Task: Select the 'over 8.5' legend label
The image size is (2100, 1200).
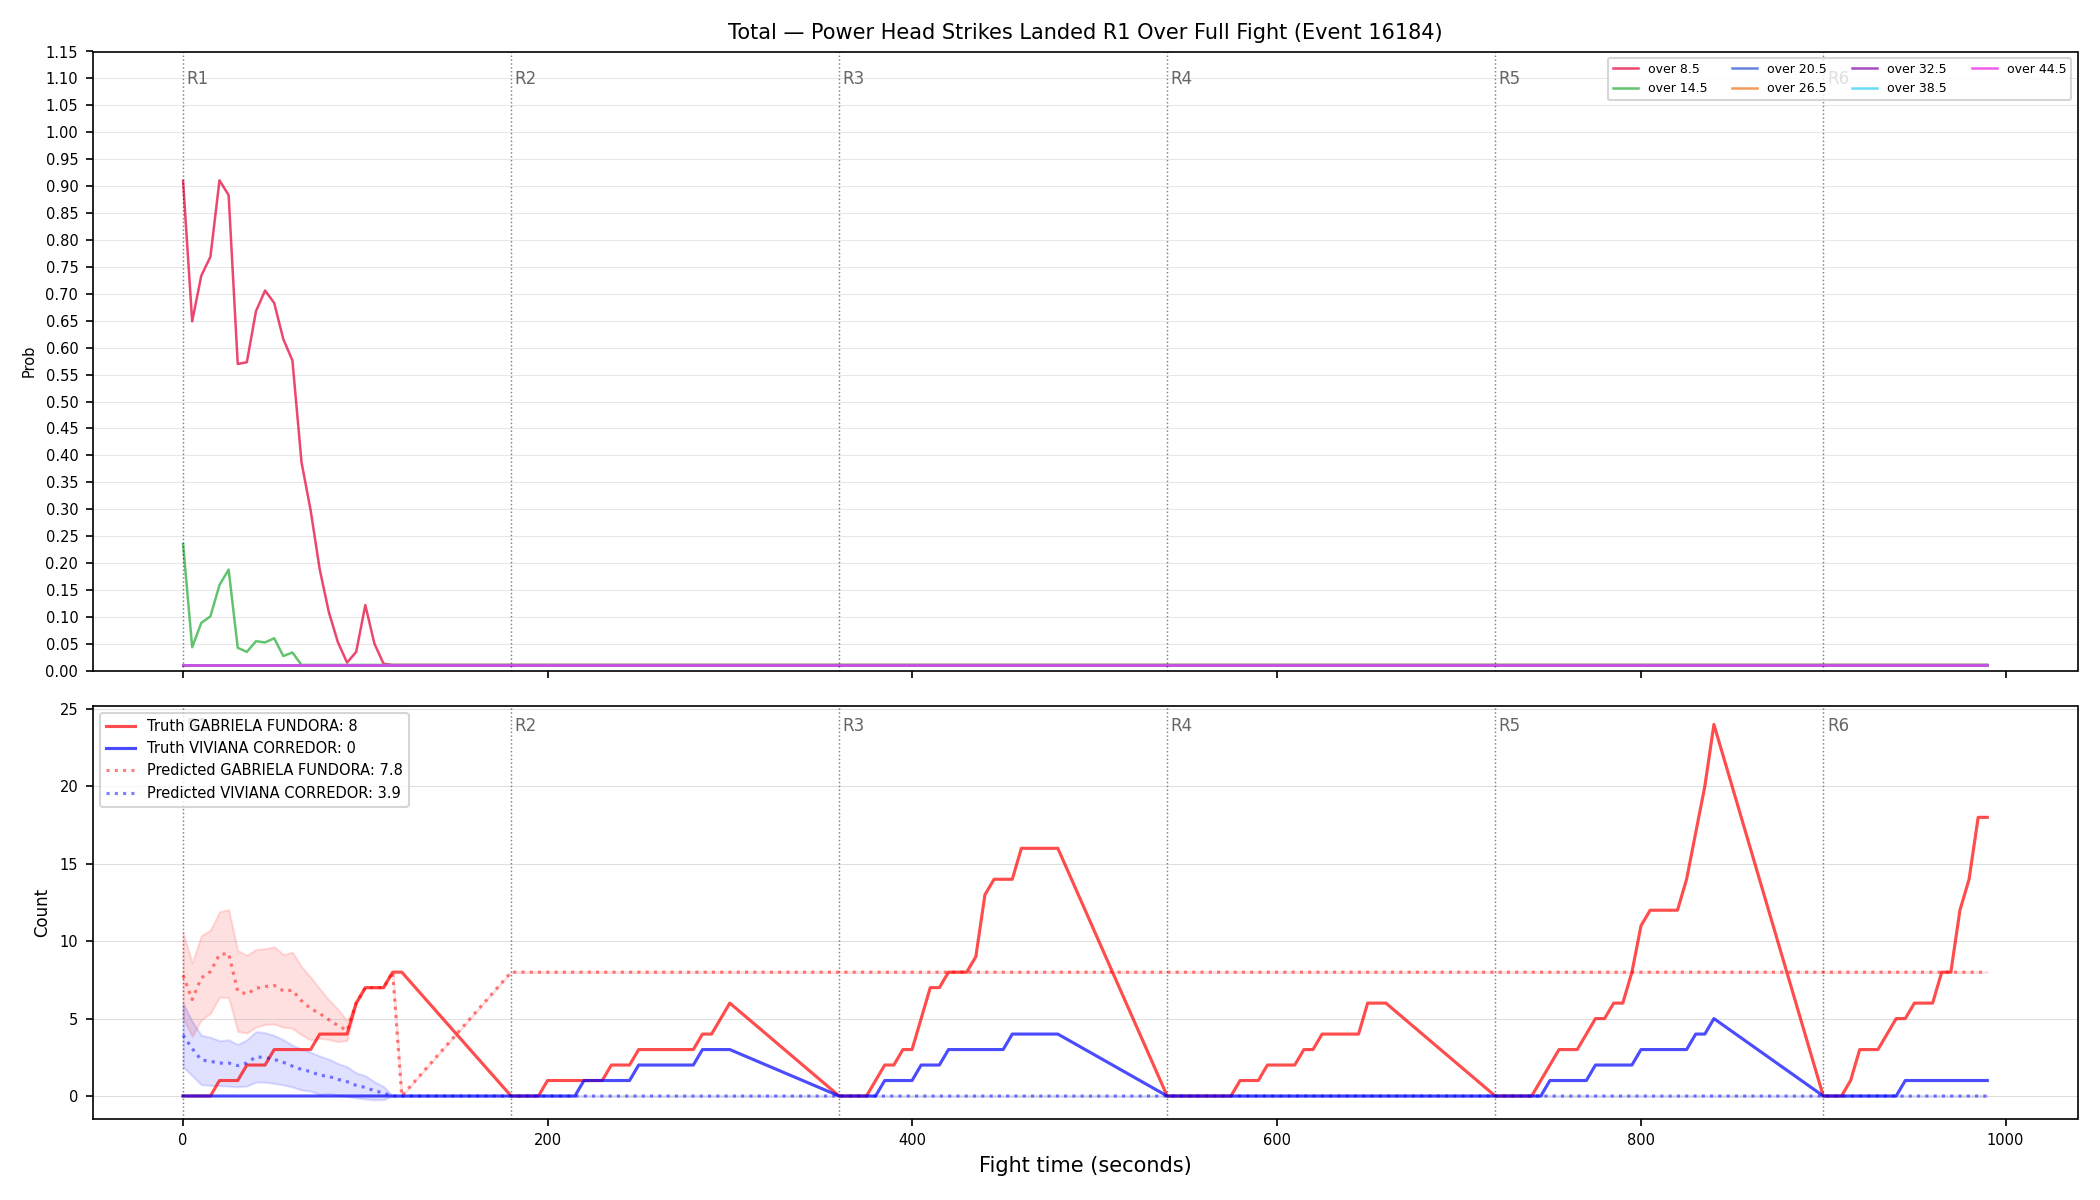Action: click(x=1673, y=69)
